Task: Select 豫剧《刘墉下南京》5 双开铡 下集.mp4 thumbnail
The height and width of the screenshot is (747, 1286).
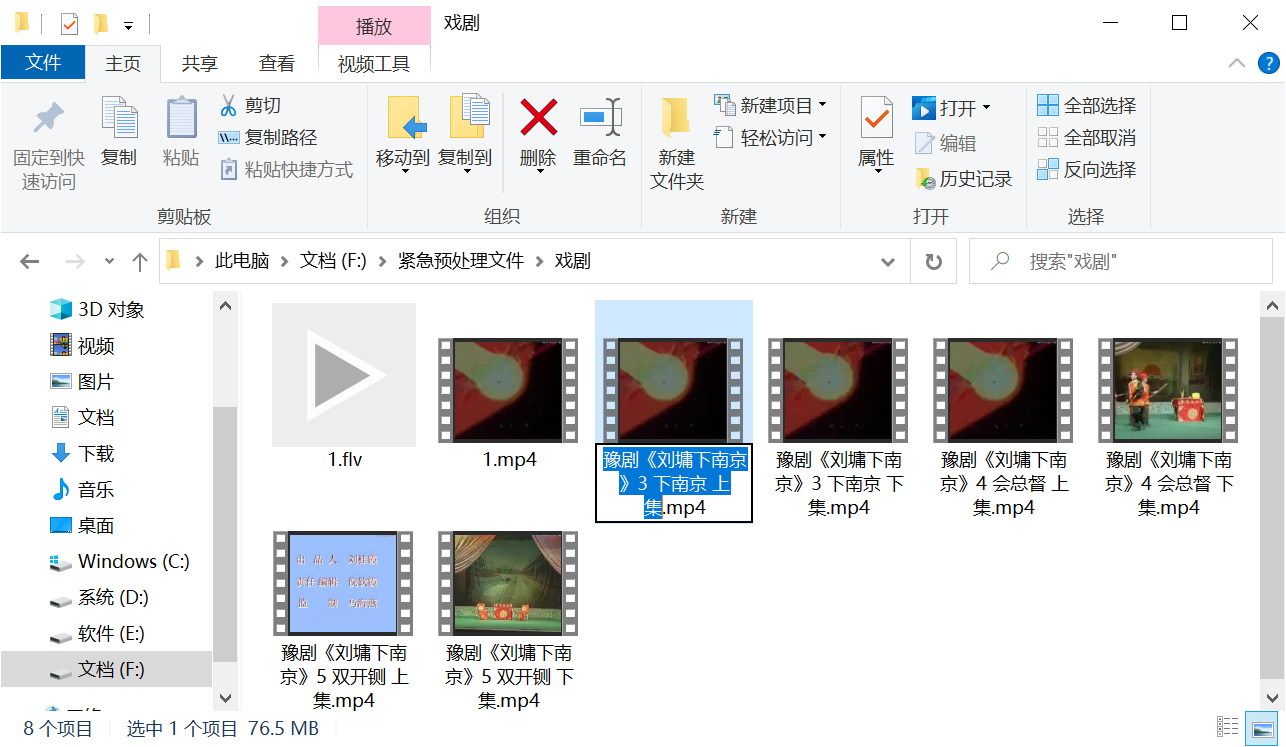Action: click(508, 583)
